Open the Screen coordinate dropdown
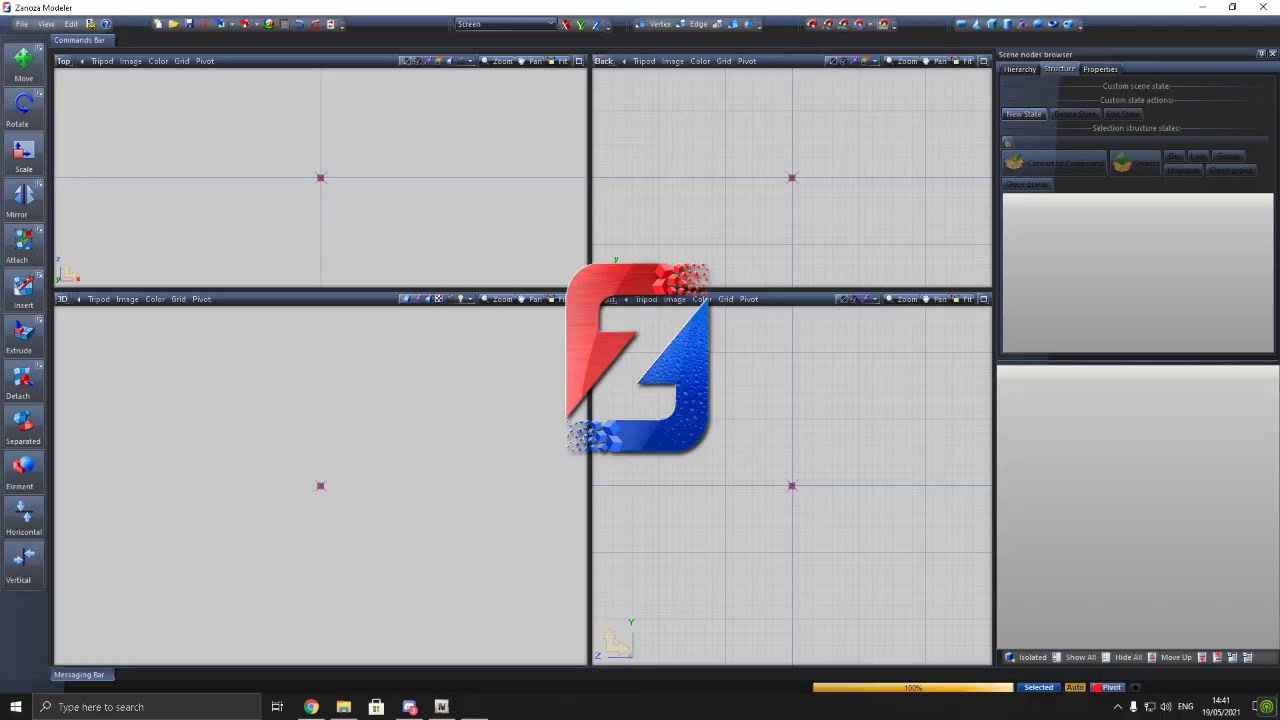This screenshot has width=1280, height=720. (505, 24)
